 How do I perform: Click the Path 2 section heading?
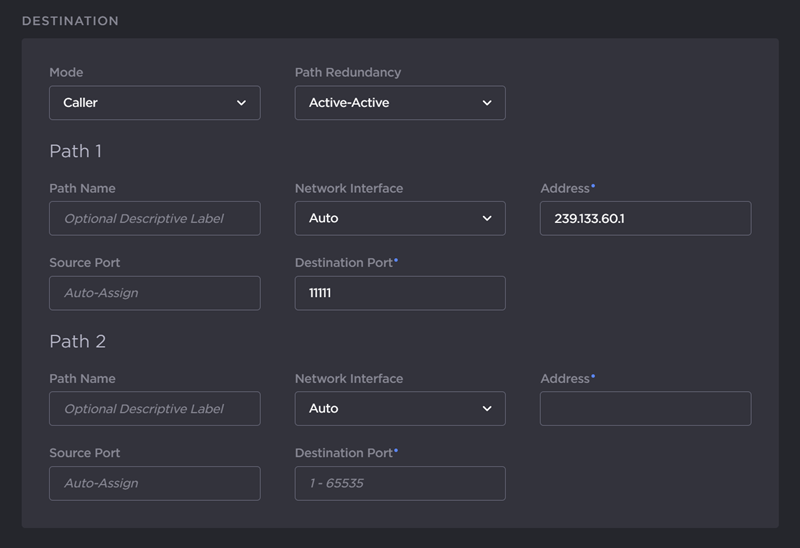point(77,341)
